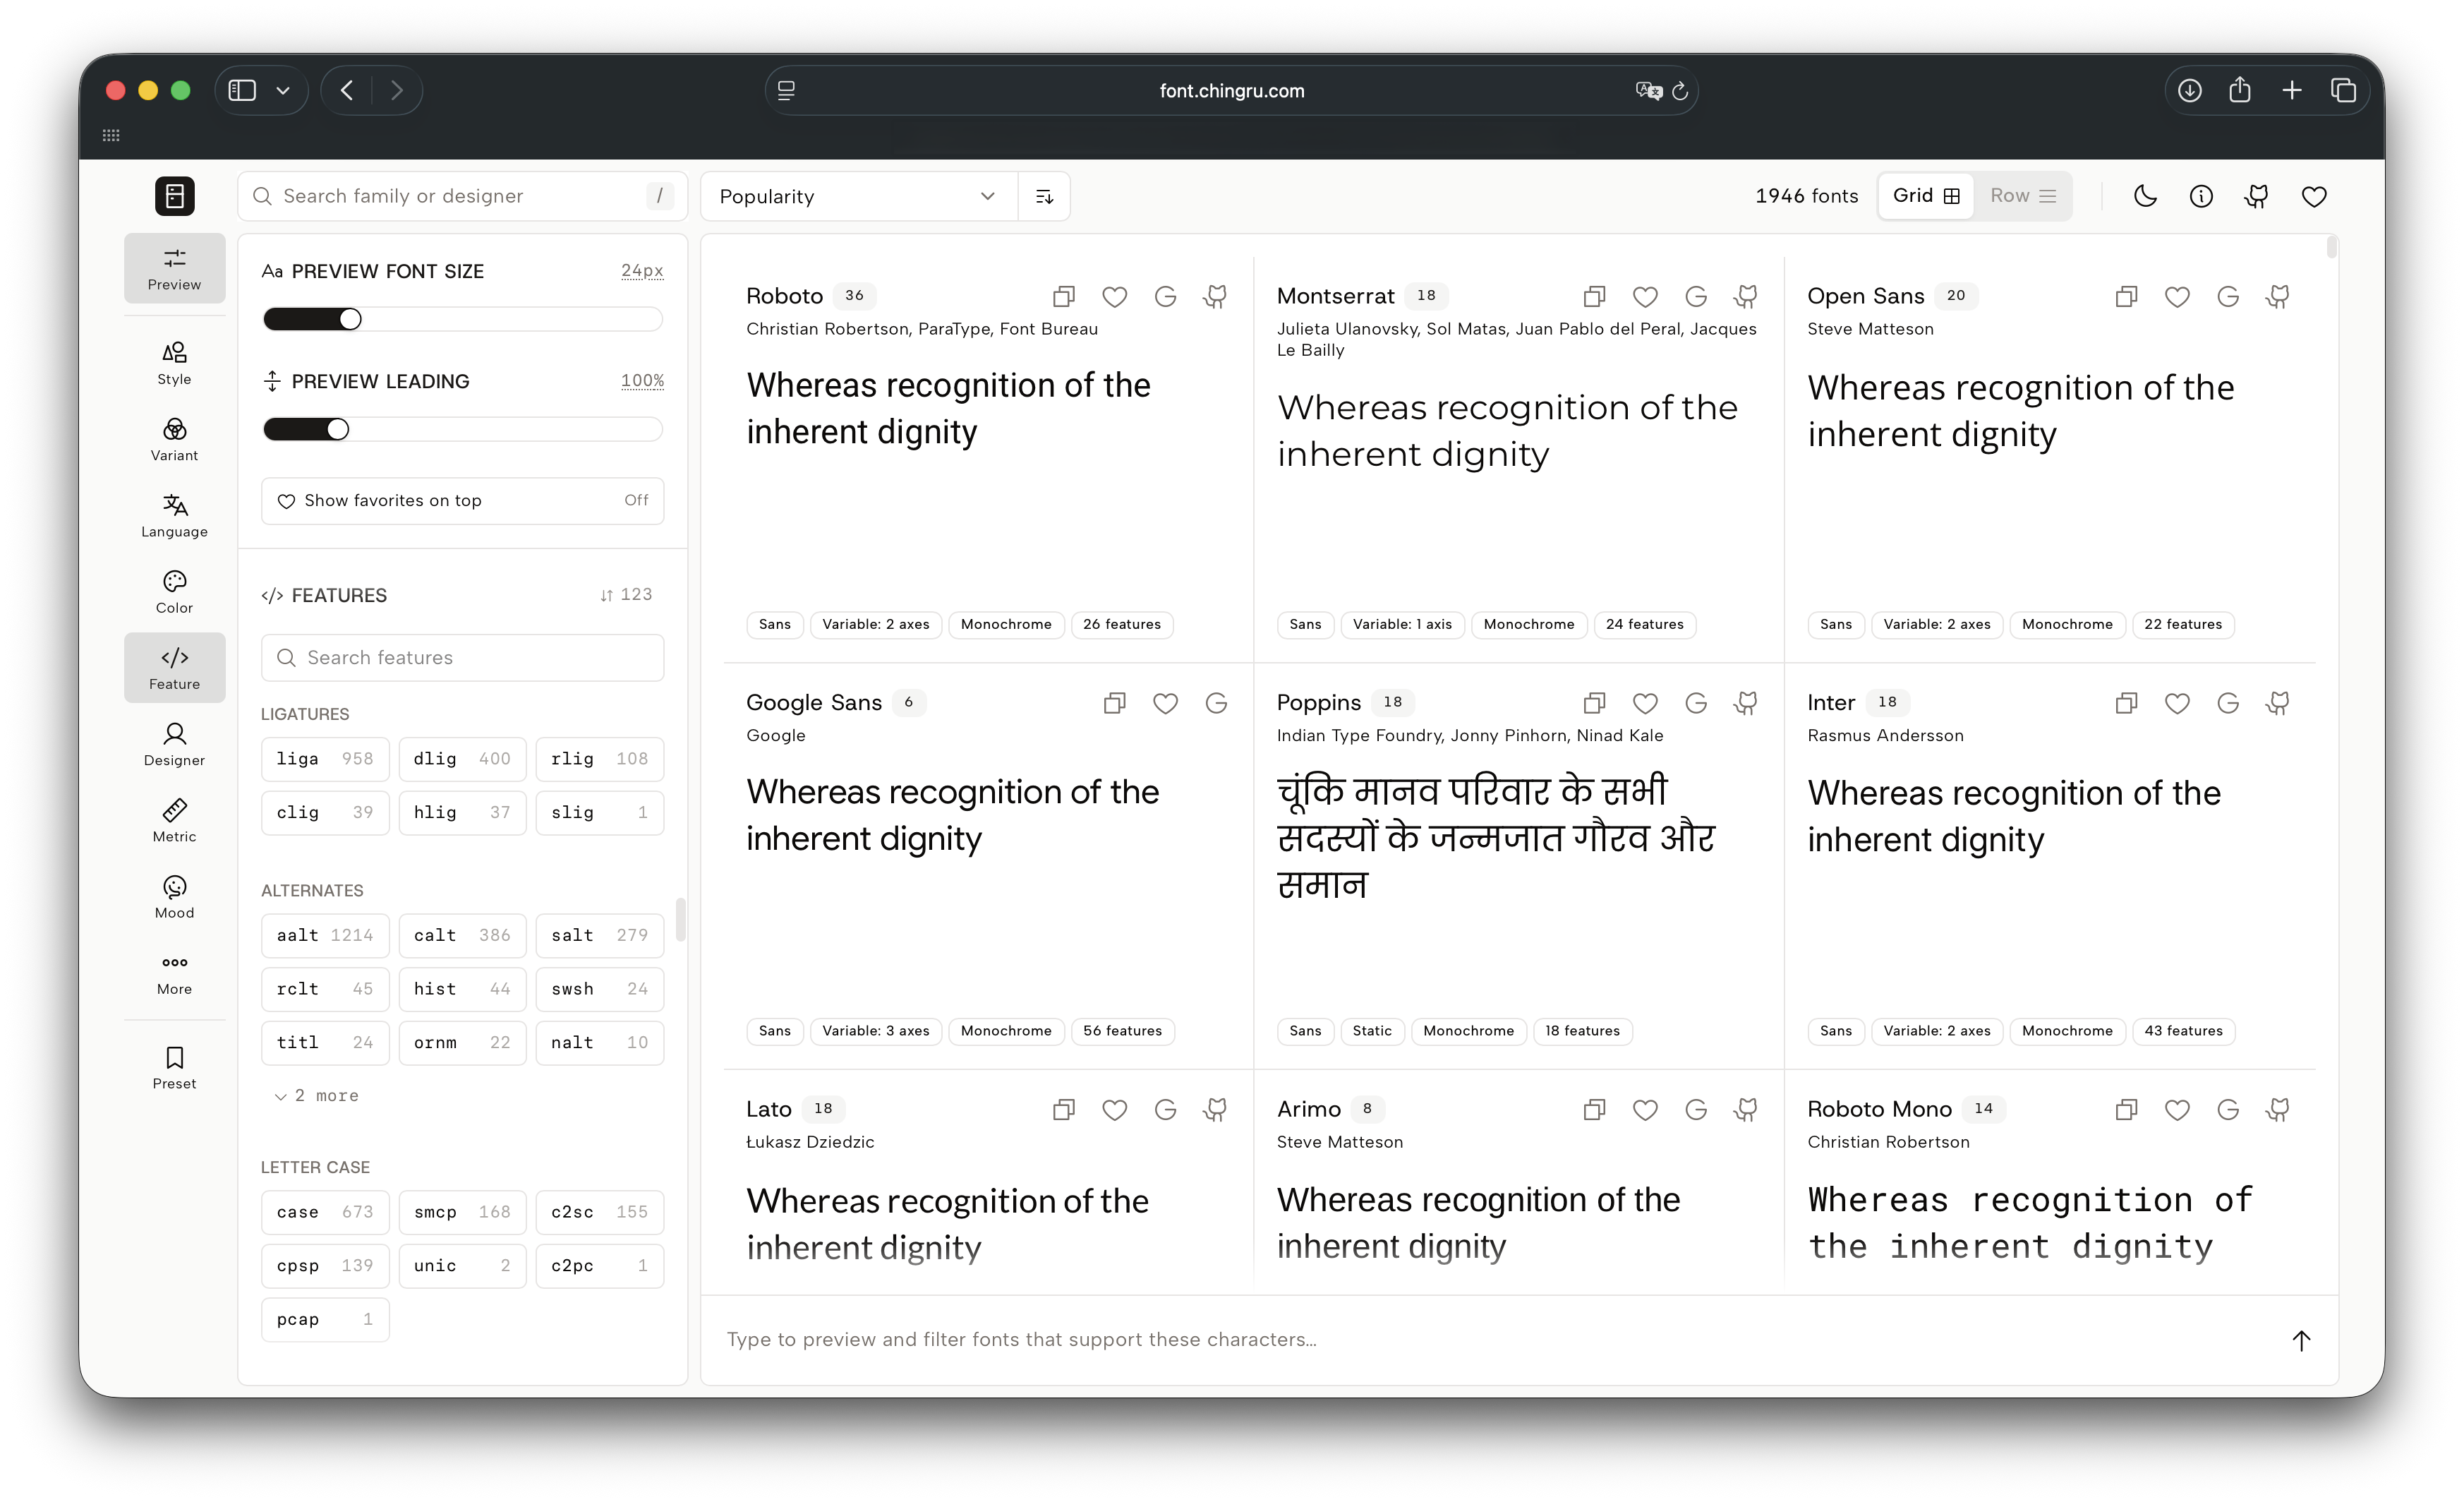Open Safari downloads icon
This screenshot has height=1502, width=2464.
(x=2190, y=90)
